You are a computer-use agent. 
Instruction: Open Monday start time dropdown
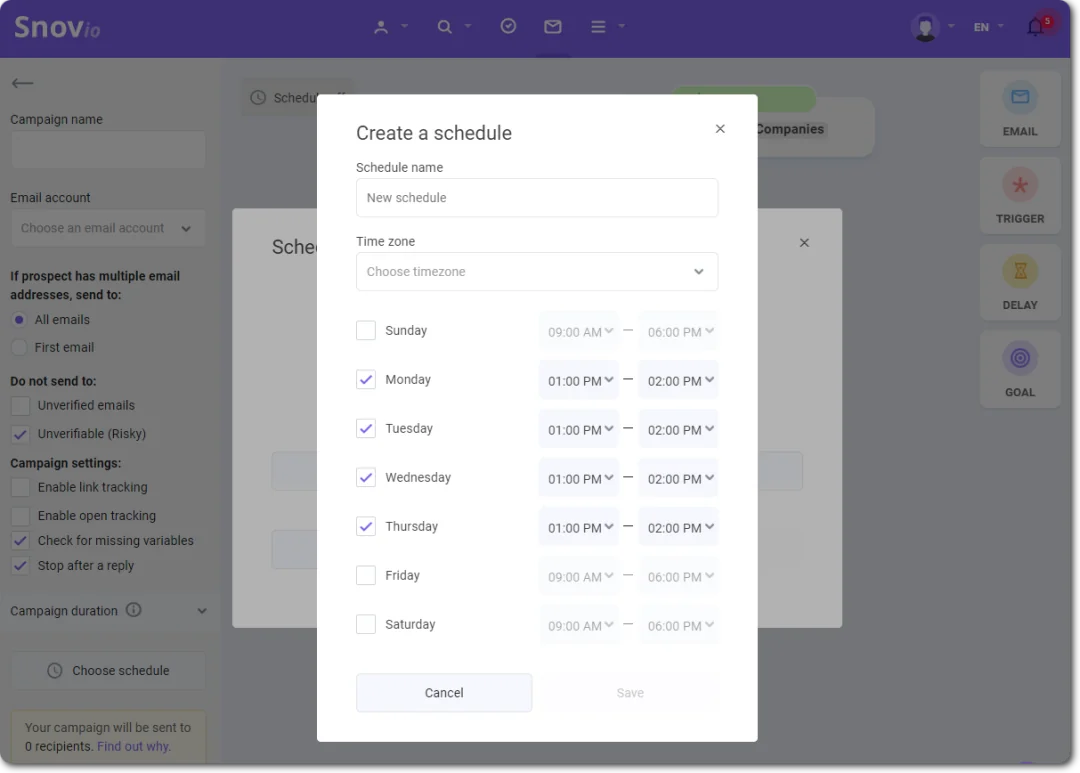(x=579, y=380)
